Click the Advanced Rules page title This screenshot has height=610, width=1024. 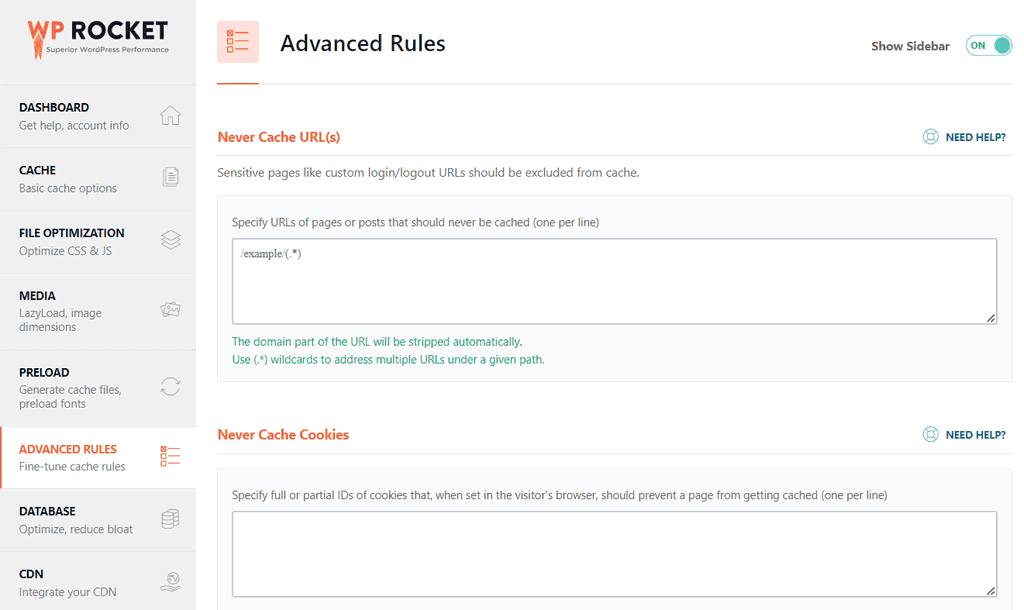coord(363,43)
